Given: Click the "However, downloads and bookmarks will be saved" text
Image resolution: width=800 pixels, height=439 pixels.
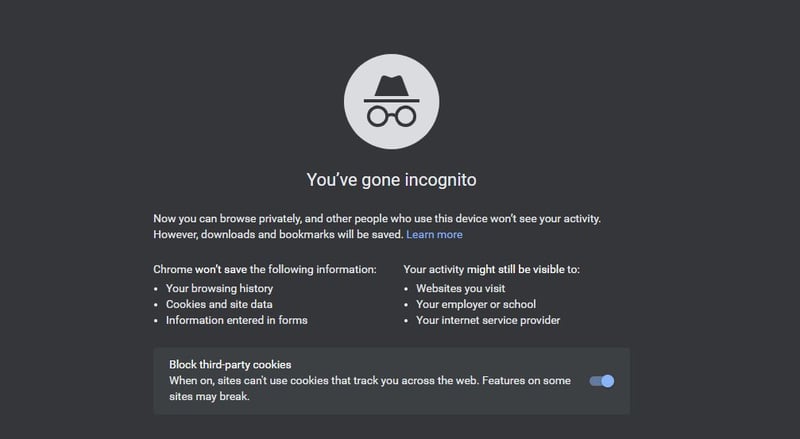Looking at the screenshot, I should pyautogui.click(x=279, y=234).
